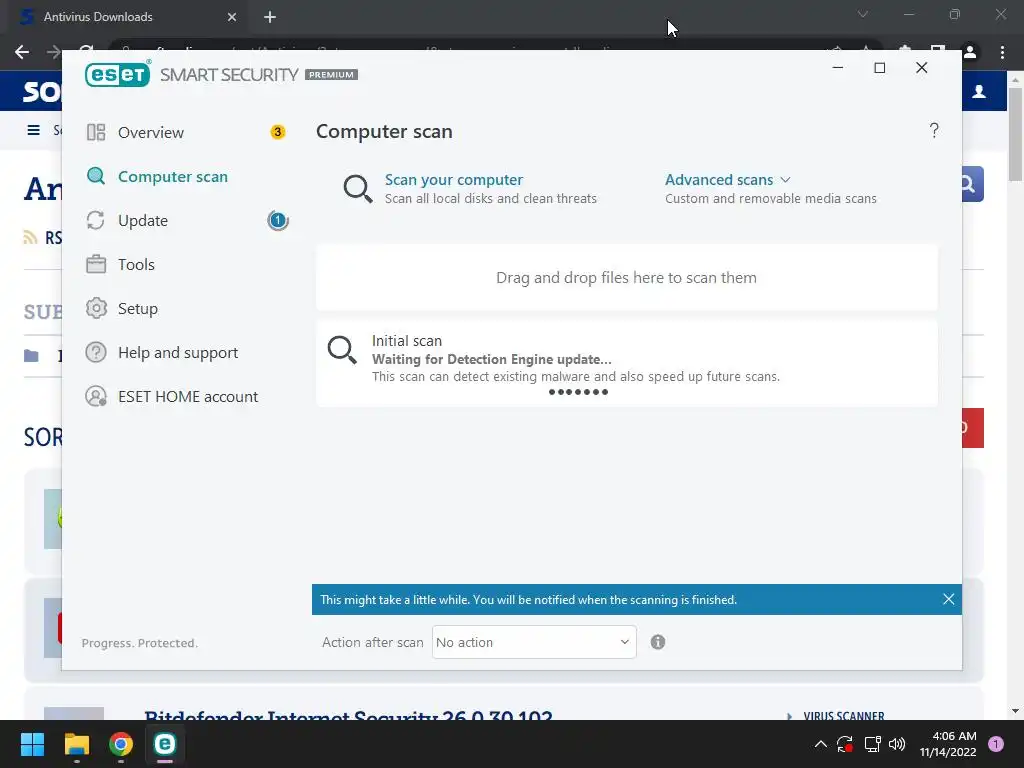The width and height of the screenshot is (1024, 768).
Task: Open the clock showing 4:06 AM
Action: pos(948,744)
